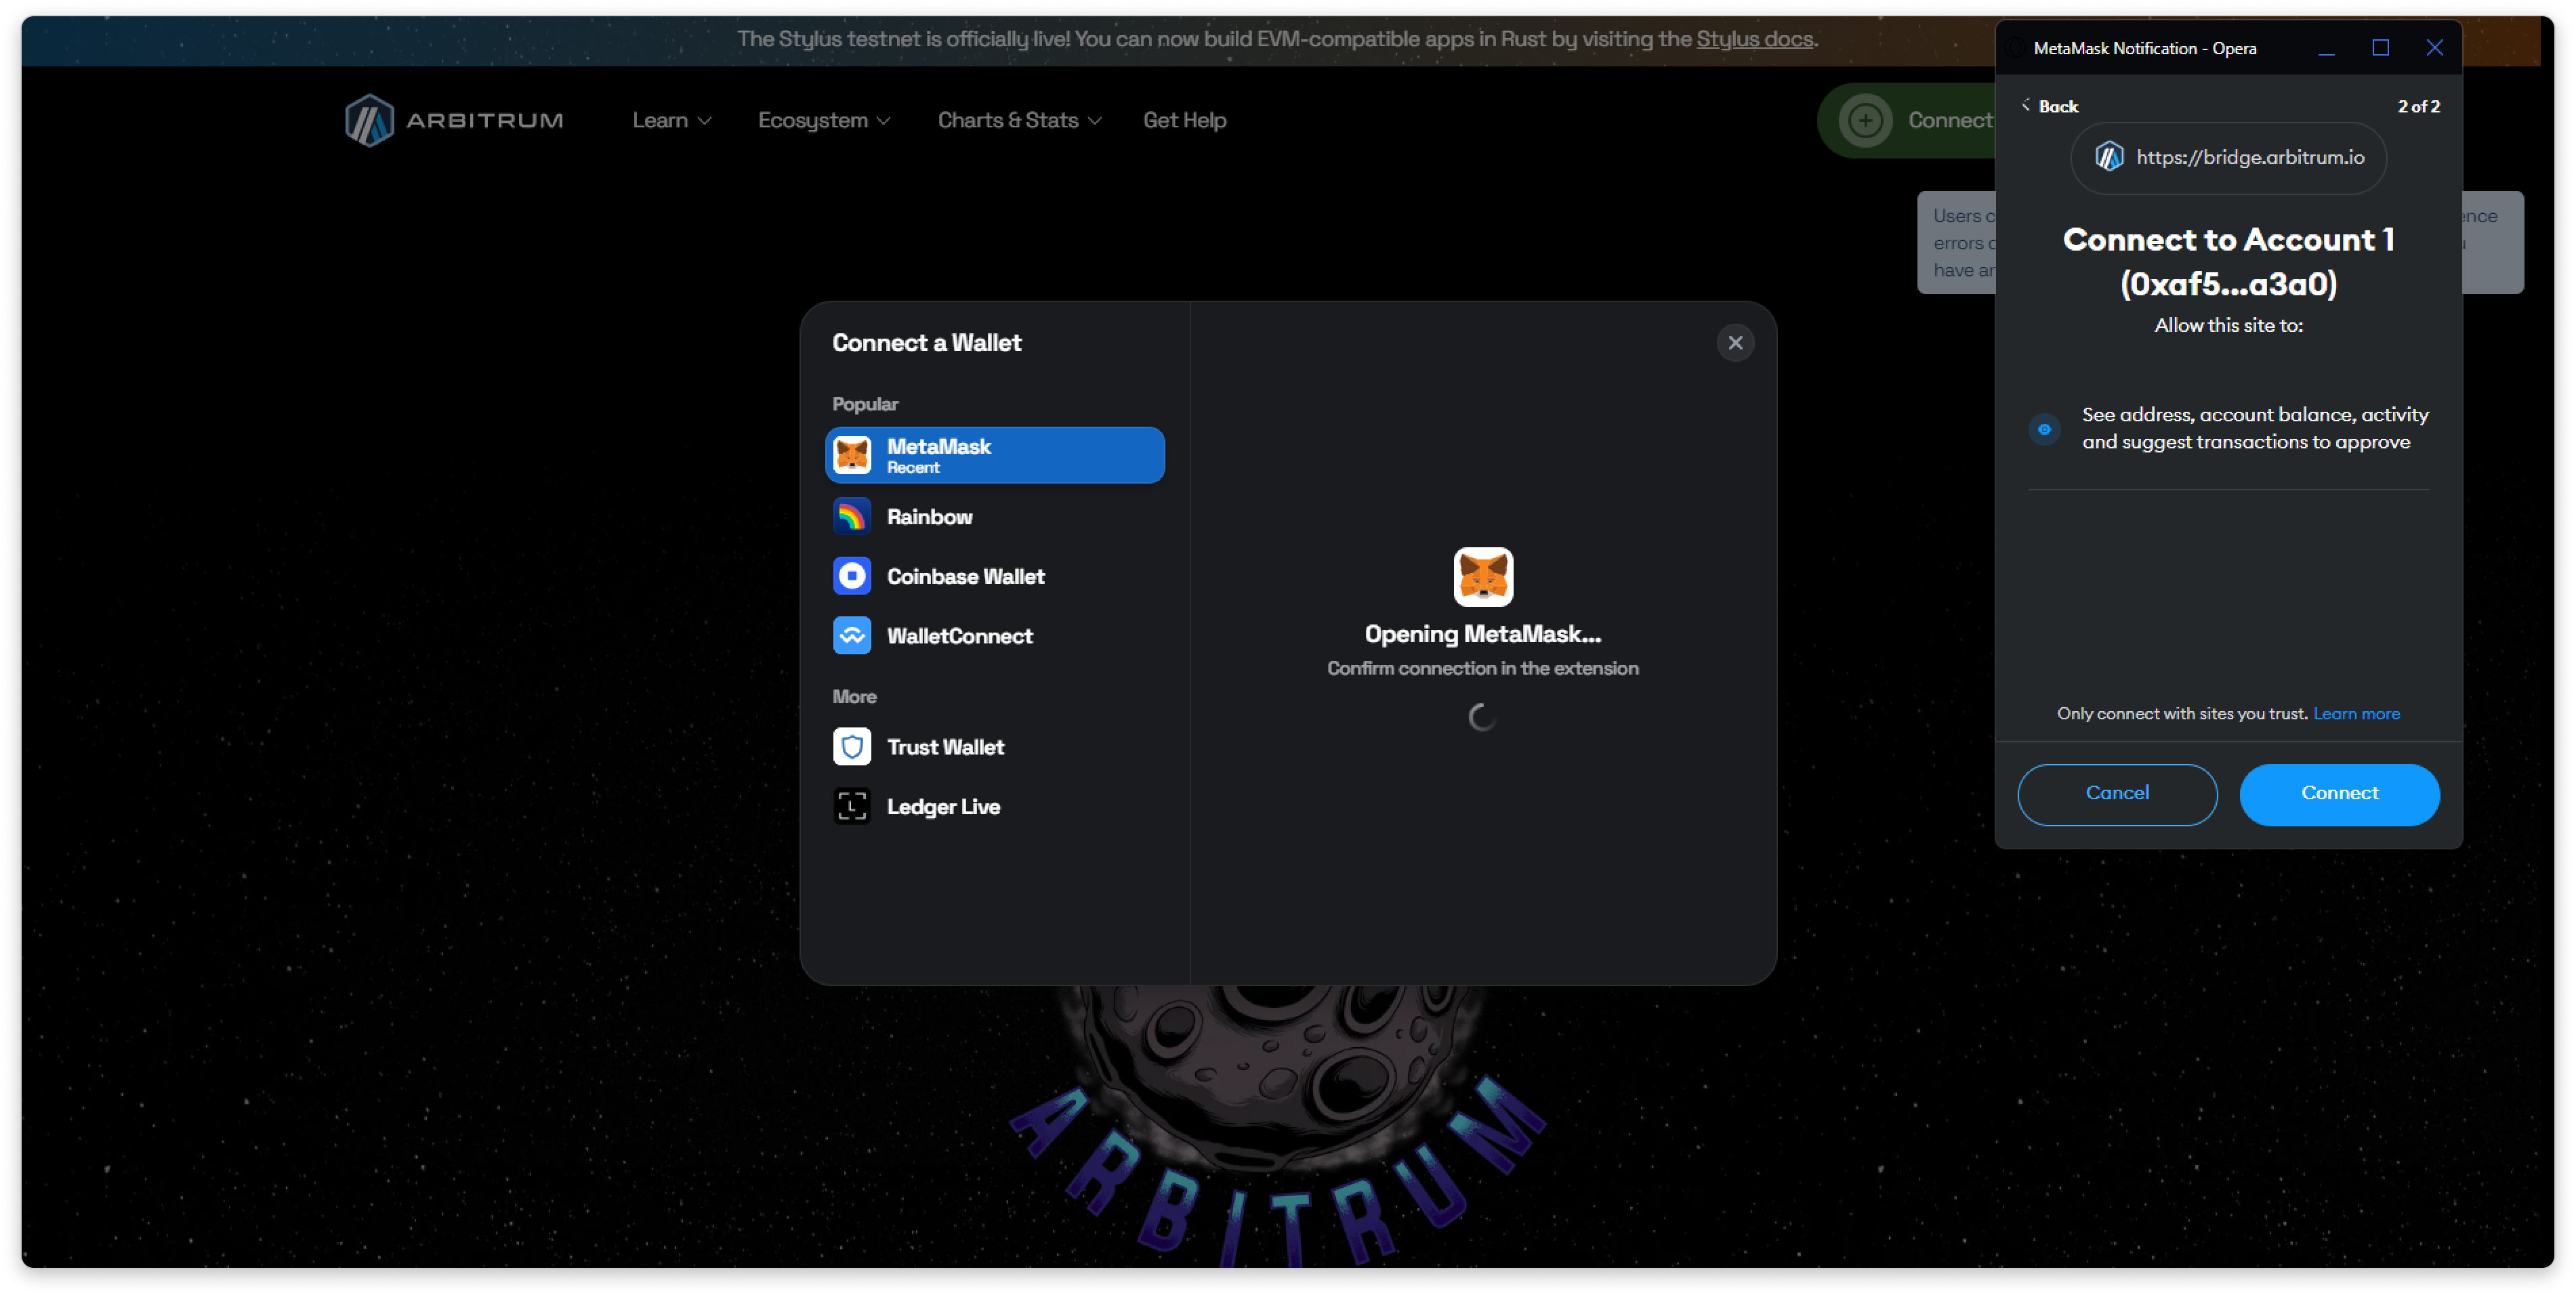Pick the WalletConnect icon

pos(852,636)
